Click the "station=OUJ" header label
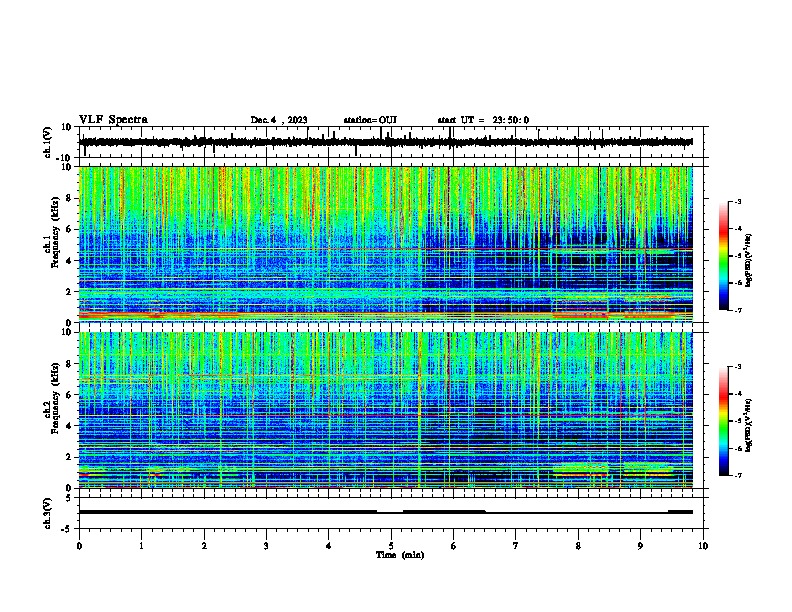The height and width of the screenshot is (612, 792). pos(370,120)
